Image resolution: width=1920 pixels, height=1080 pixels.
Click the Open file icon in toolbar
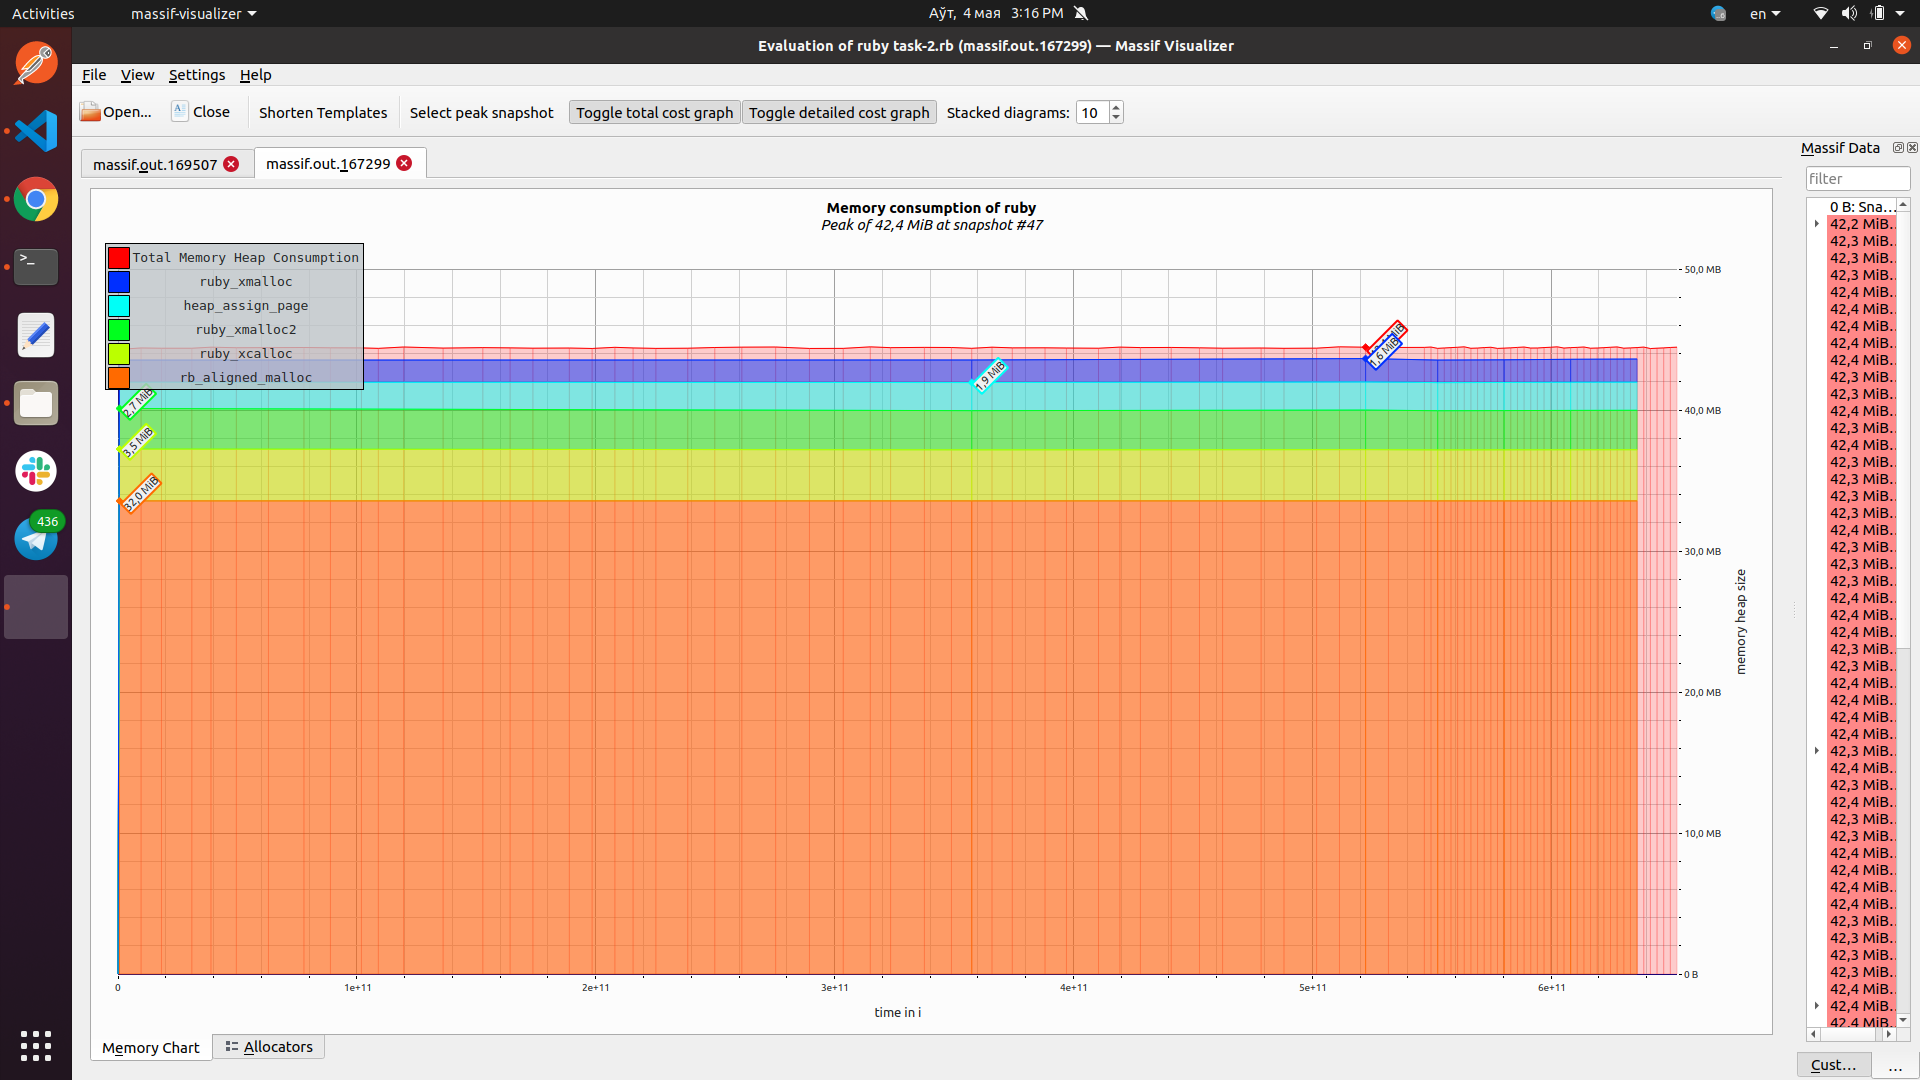(90, 112)
